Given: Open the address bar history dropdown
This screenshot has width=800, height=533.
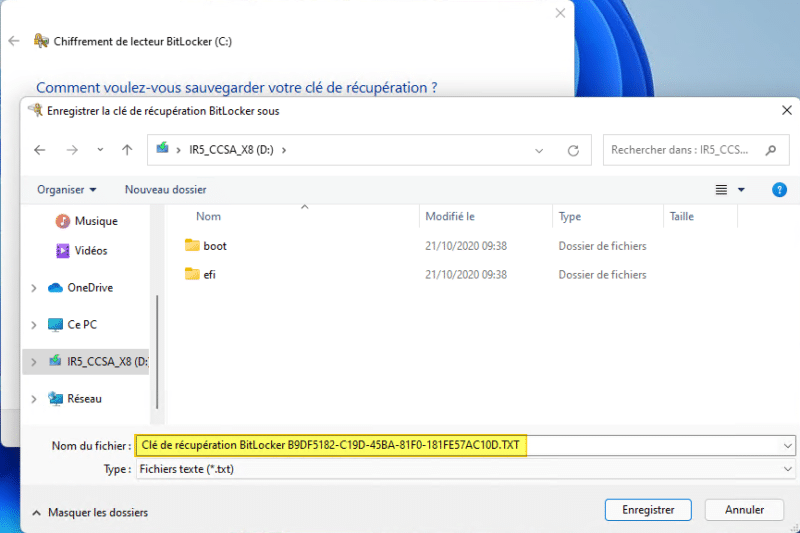Looking at the screenshot, I should (x=539, y=150).
